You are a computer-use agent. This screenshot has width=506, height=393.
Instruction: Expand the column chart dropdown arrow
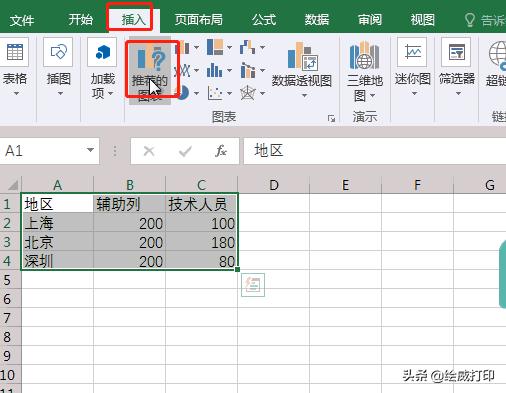196,47
